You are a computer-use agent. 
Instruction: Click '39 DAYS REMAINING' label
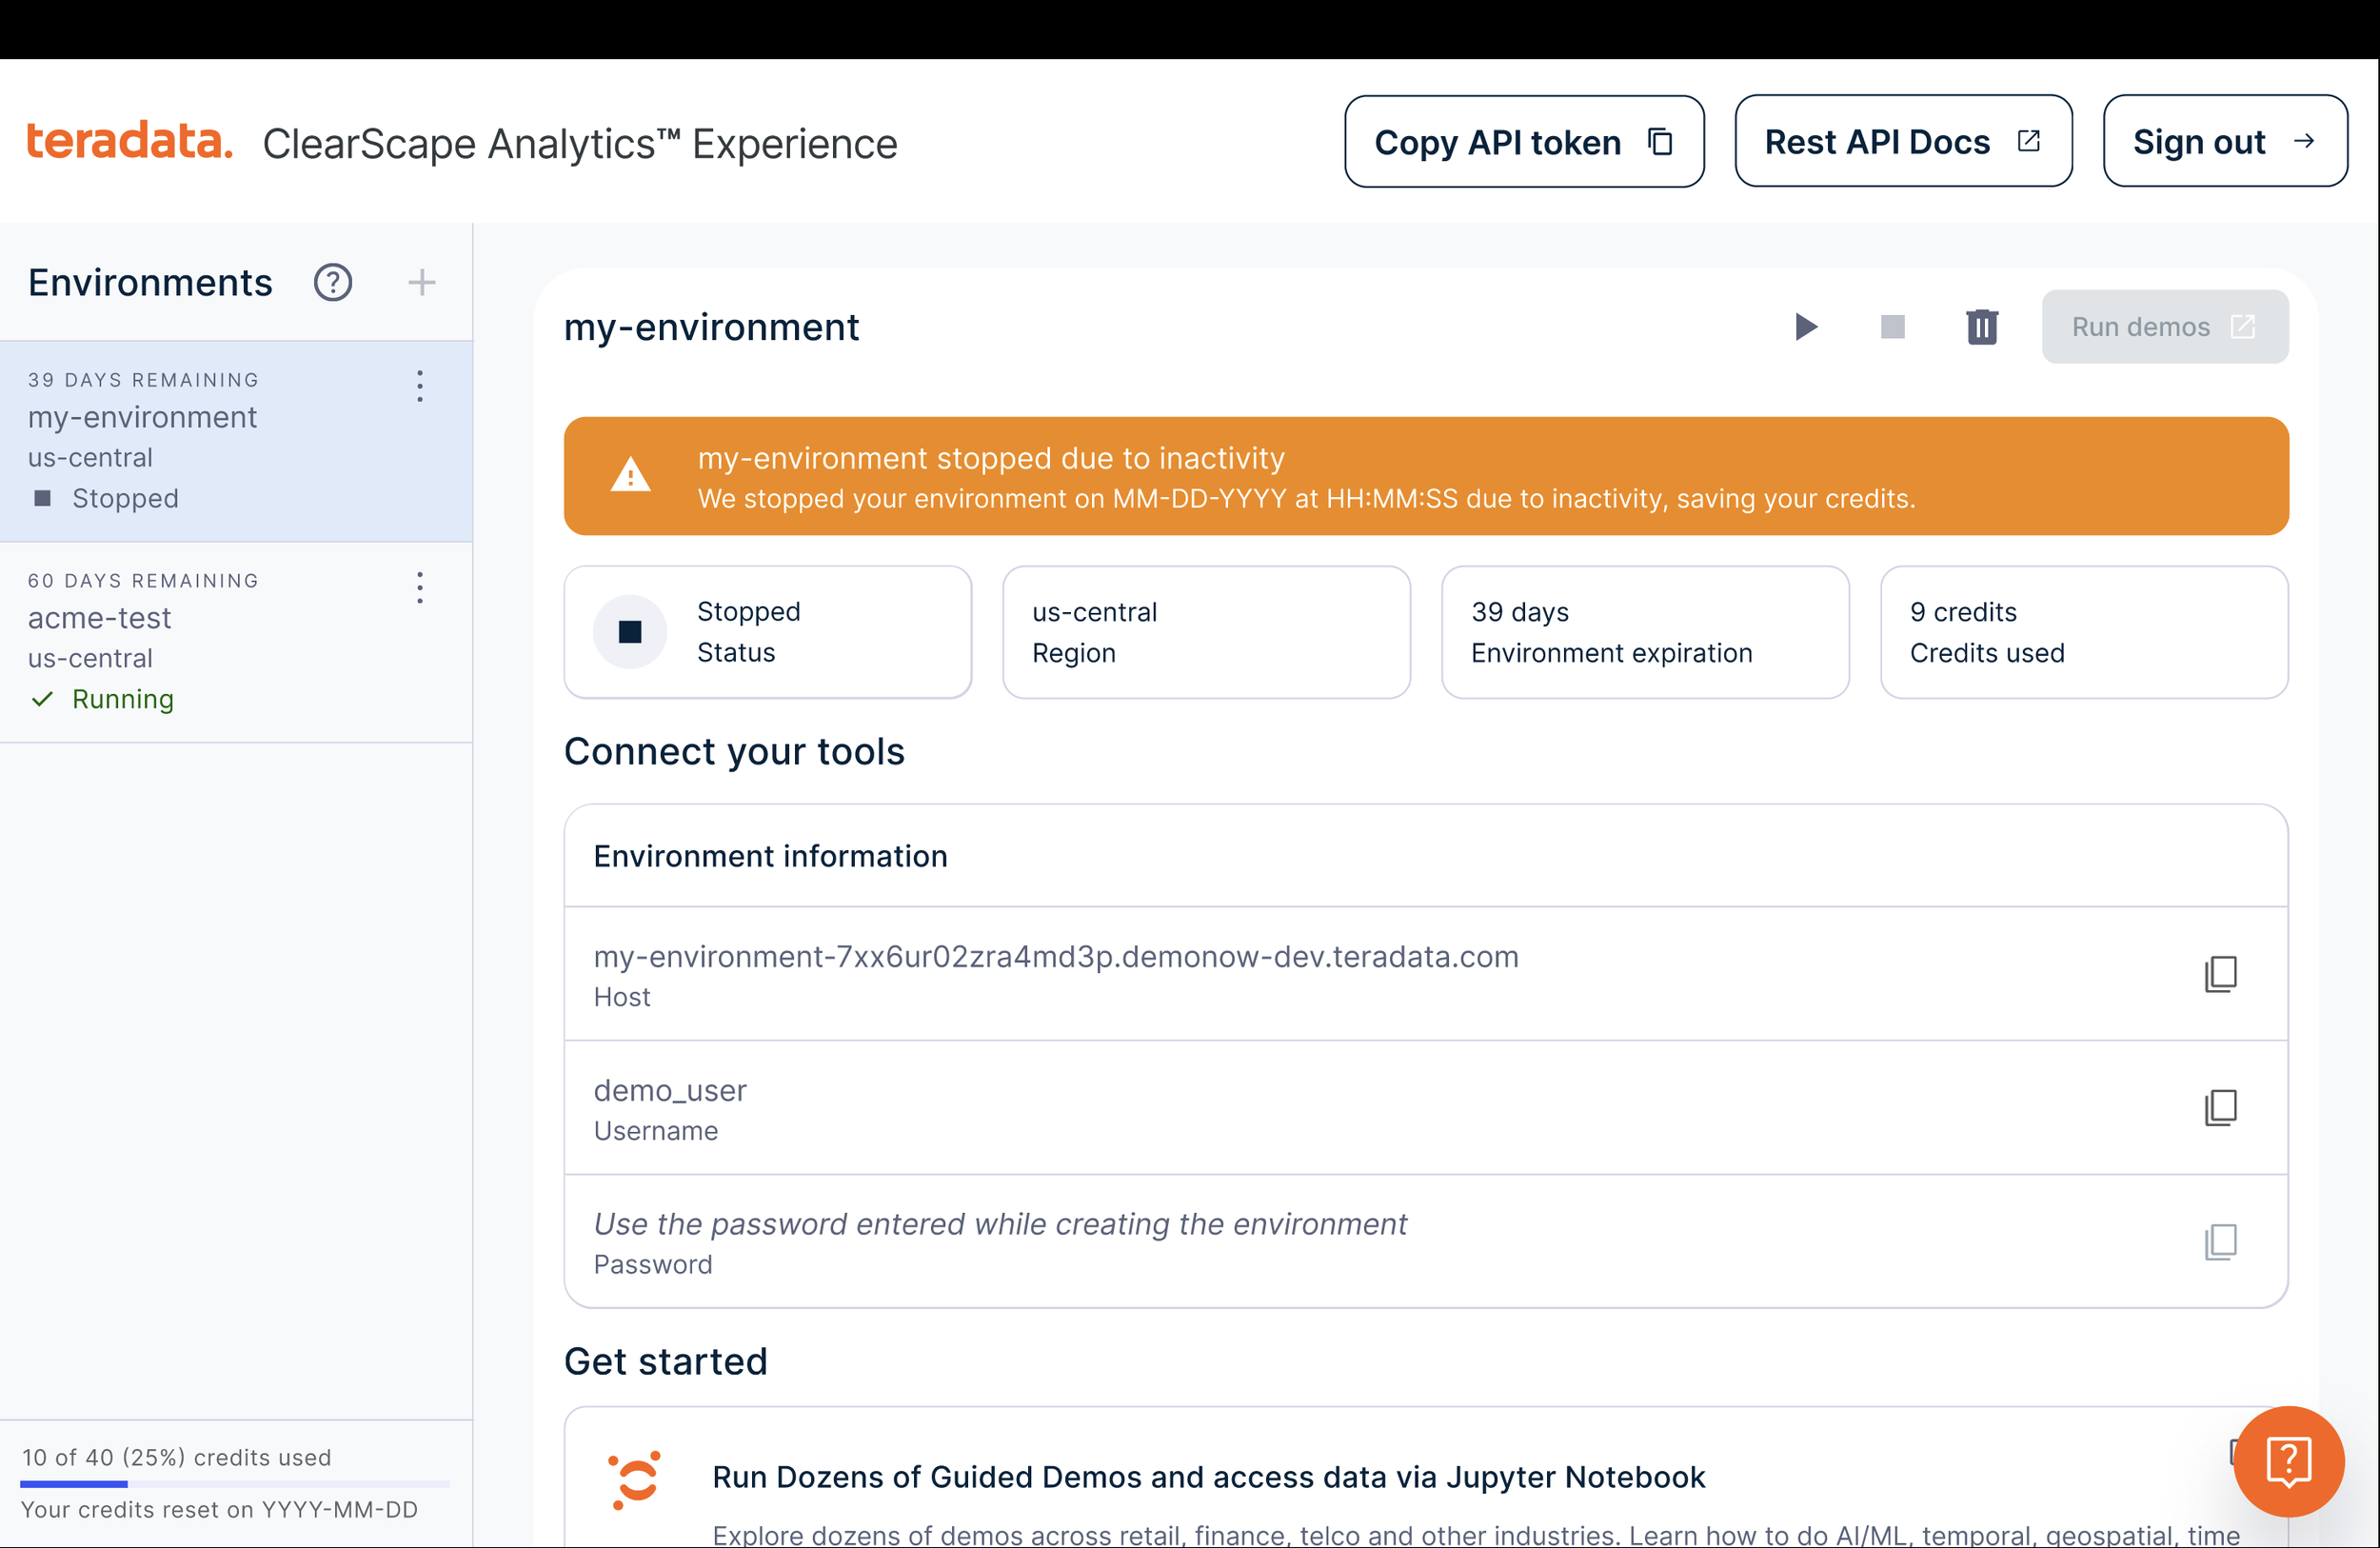click(x=143, y=380)
